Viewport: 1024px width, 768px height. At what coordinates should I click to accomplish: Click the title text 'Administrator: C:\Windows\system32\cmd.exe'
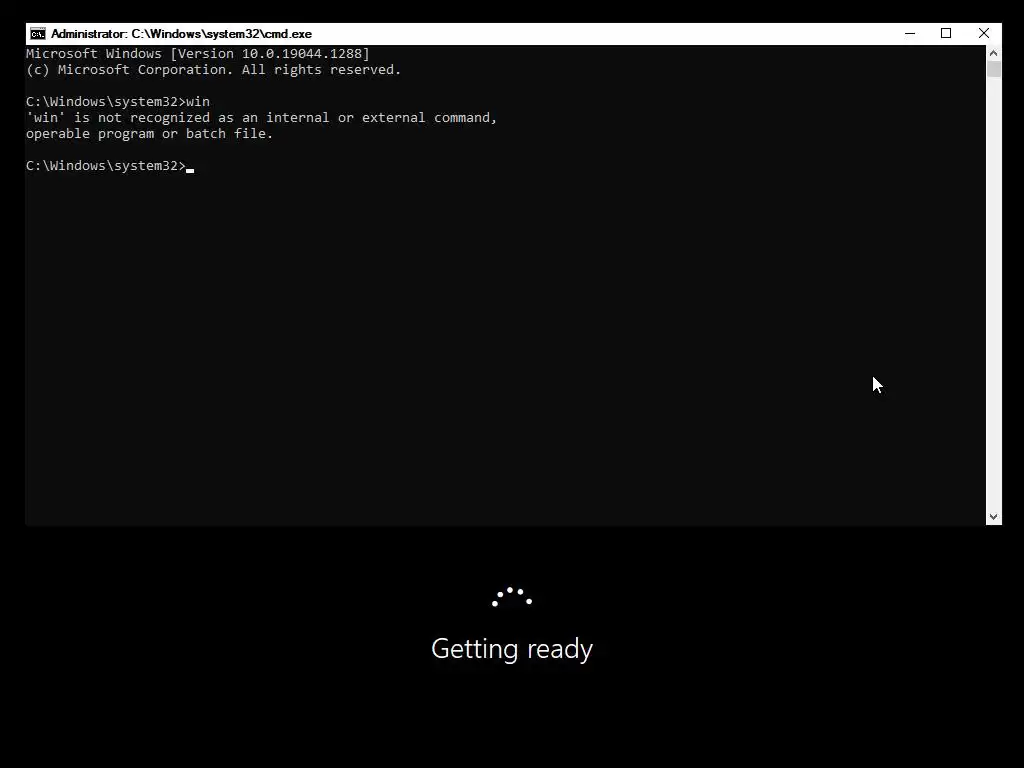pos(182,34)
